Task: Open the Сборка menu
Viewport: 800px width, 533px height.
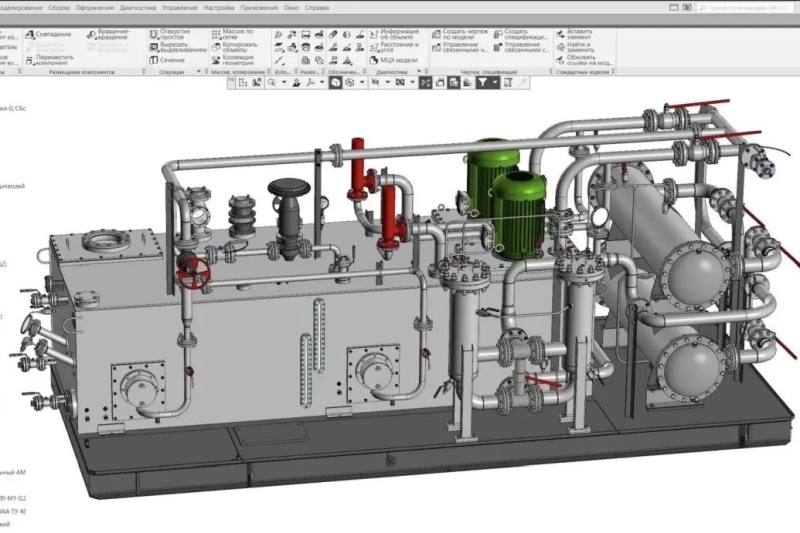Action: (x=59, y=8)
